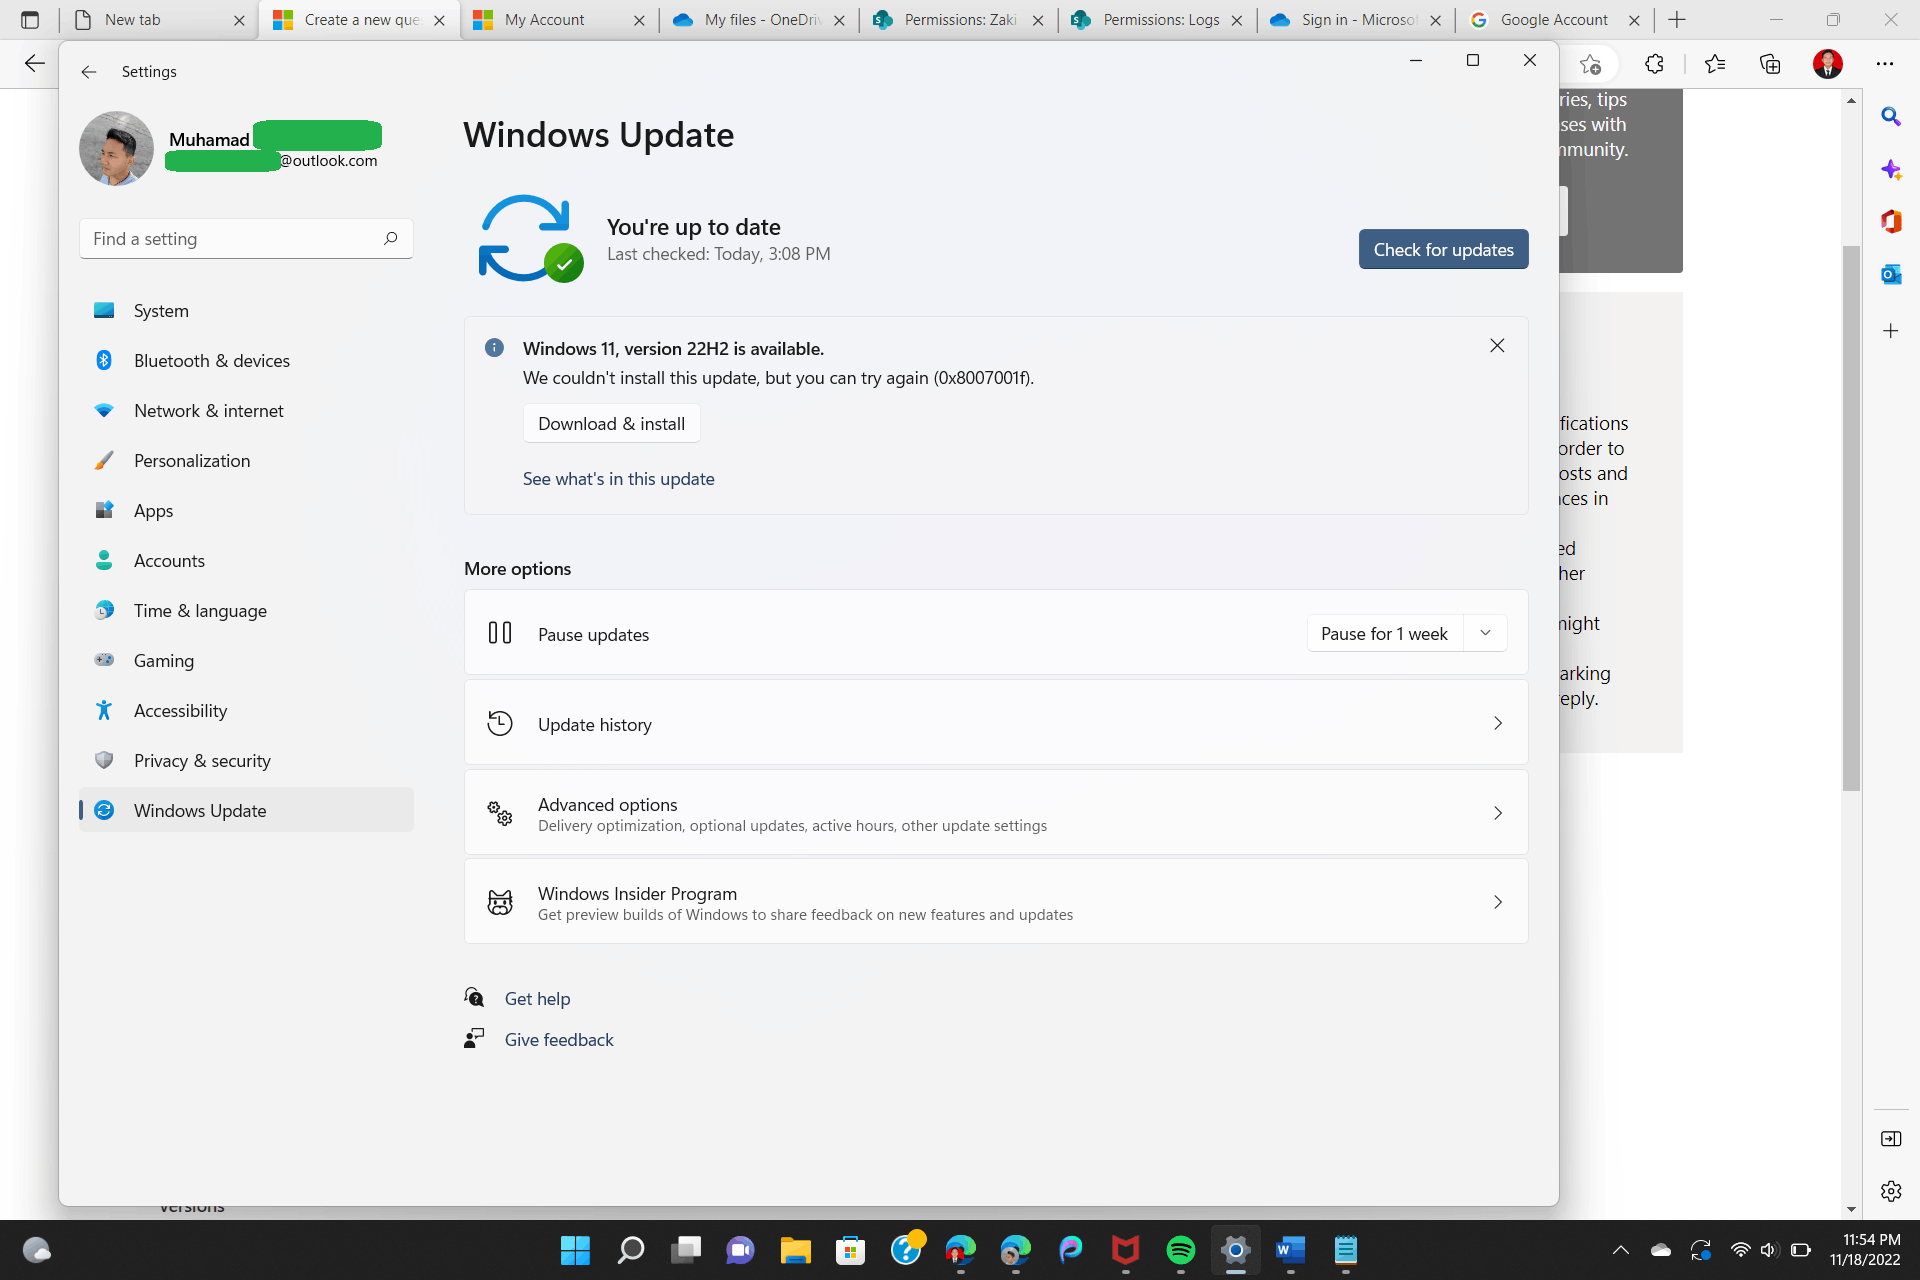Click Check for updates button
This screenshot has width=1920, height=1280.
click(x=1443, y=249)
